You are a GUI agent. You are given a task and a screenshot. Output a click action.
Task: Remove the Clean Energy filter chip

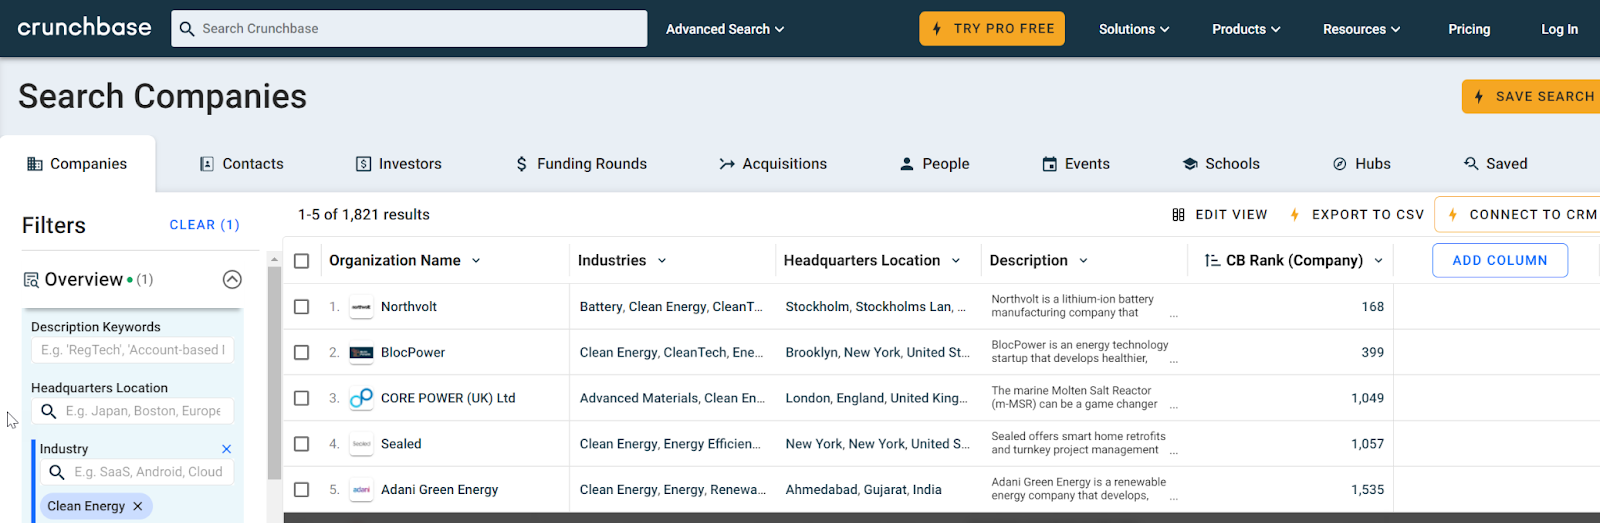tap(138, 506)
